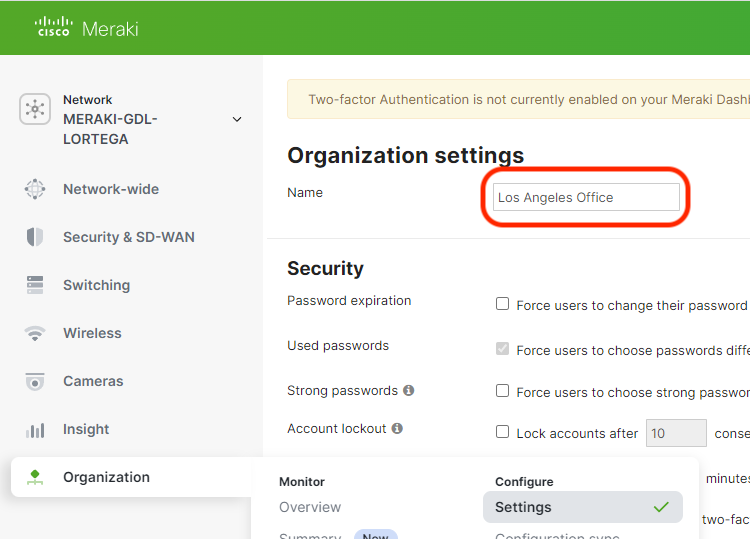Select the Switching icon in sidebar
This screenshot has height=539, width=750.
click(35, 285)
